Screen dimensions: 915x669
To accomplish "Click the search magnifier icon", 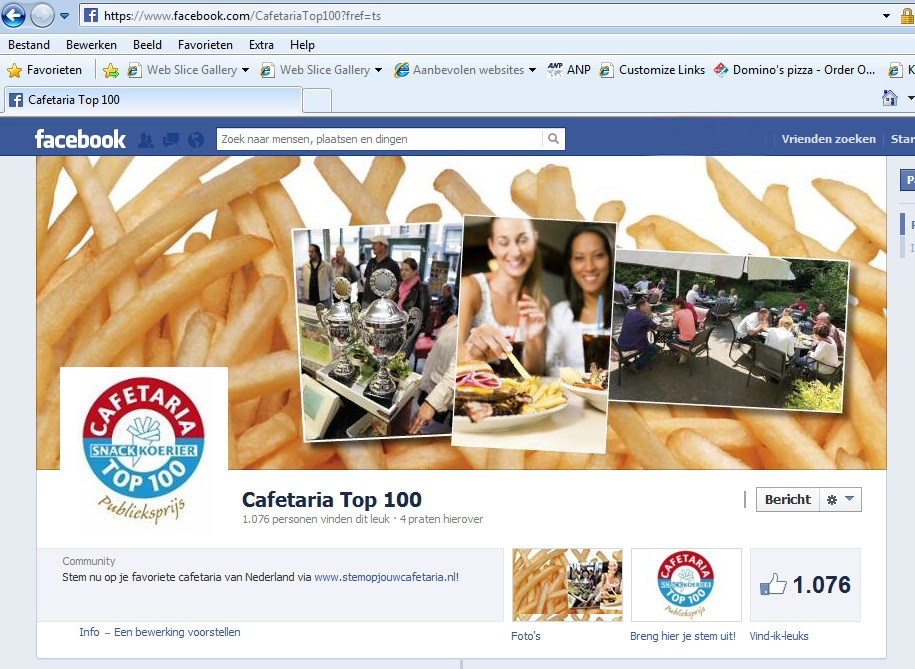I will click(x=553, y=137).
